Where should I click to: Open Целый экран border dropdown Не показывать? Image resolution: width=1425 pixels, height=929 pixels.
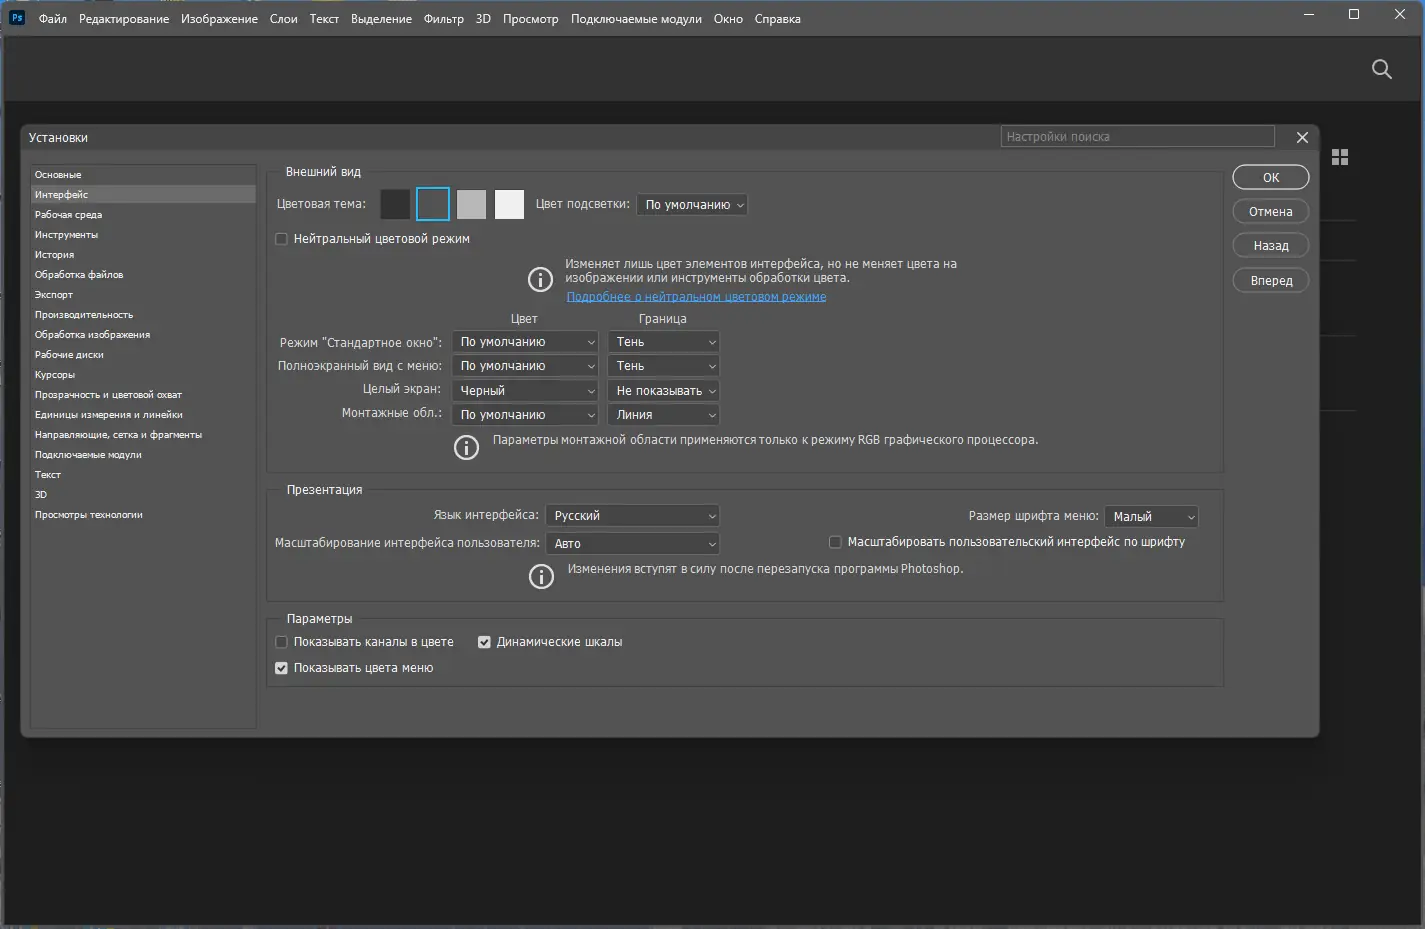click(x=664, y=391)
